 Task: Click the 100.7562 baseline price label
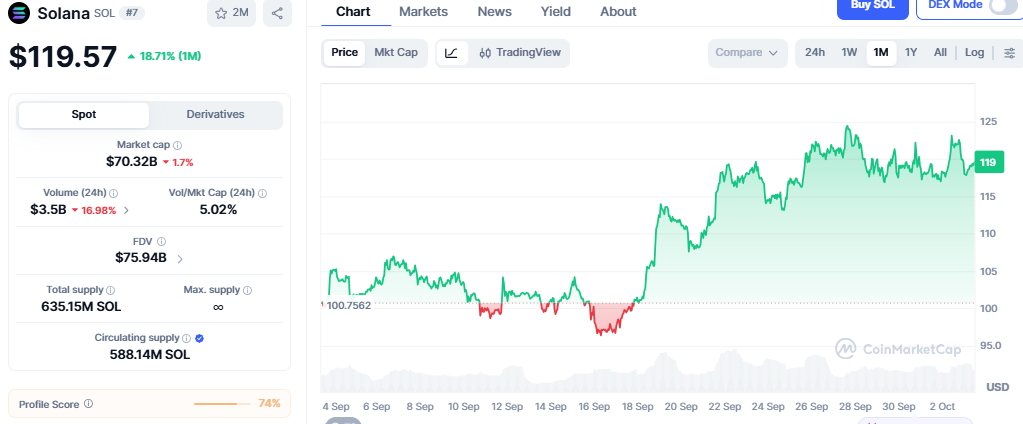(348, 305)
